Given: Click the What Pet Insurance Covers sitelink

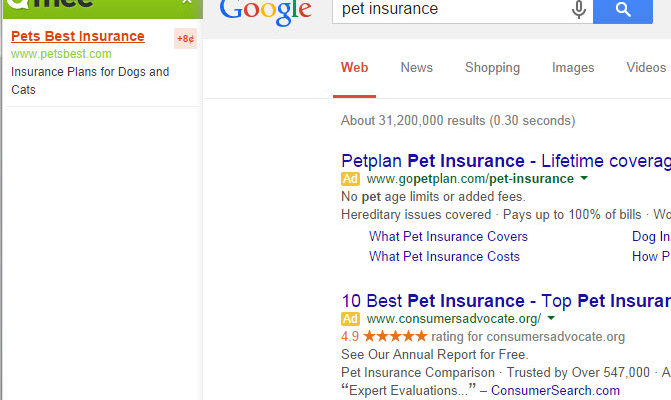Looking at the screenshot, I should [x=448, y=236].
